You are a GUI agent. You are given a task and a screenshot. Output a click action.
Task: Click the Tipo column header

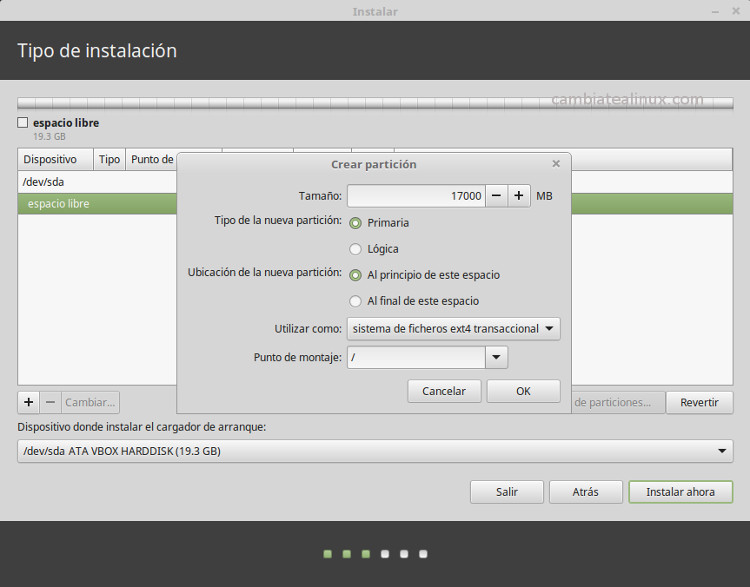(x=109, y=159)
